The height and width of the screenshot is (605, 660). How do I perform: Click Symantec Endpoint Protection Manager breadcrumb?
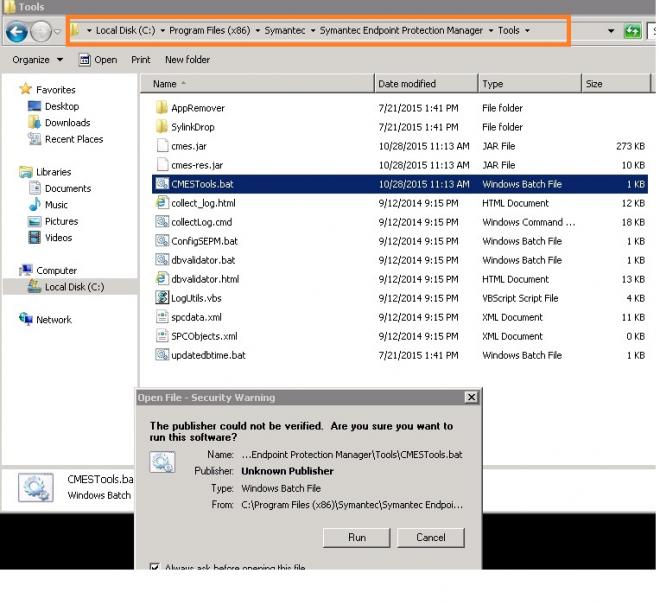(x=401, y=31)
